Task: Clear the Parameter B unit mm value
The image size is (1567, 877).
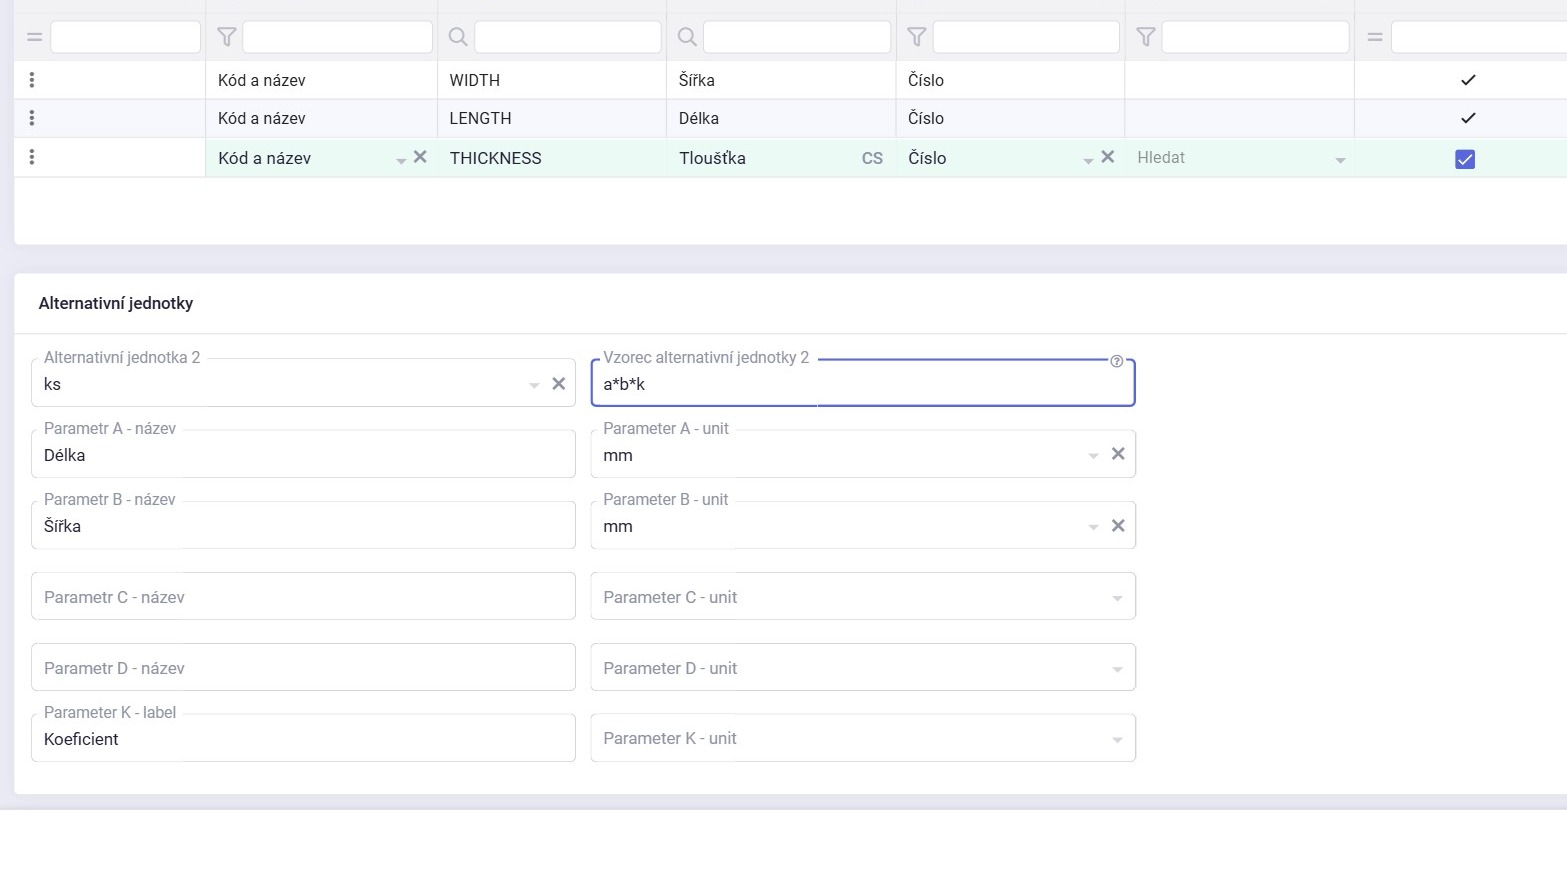Action: pyautogui.click(x=1118, y=526)
